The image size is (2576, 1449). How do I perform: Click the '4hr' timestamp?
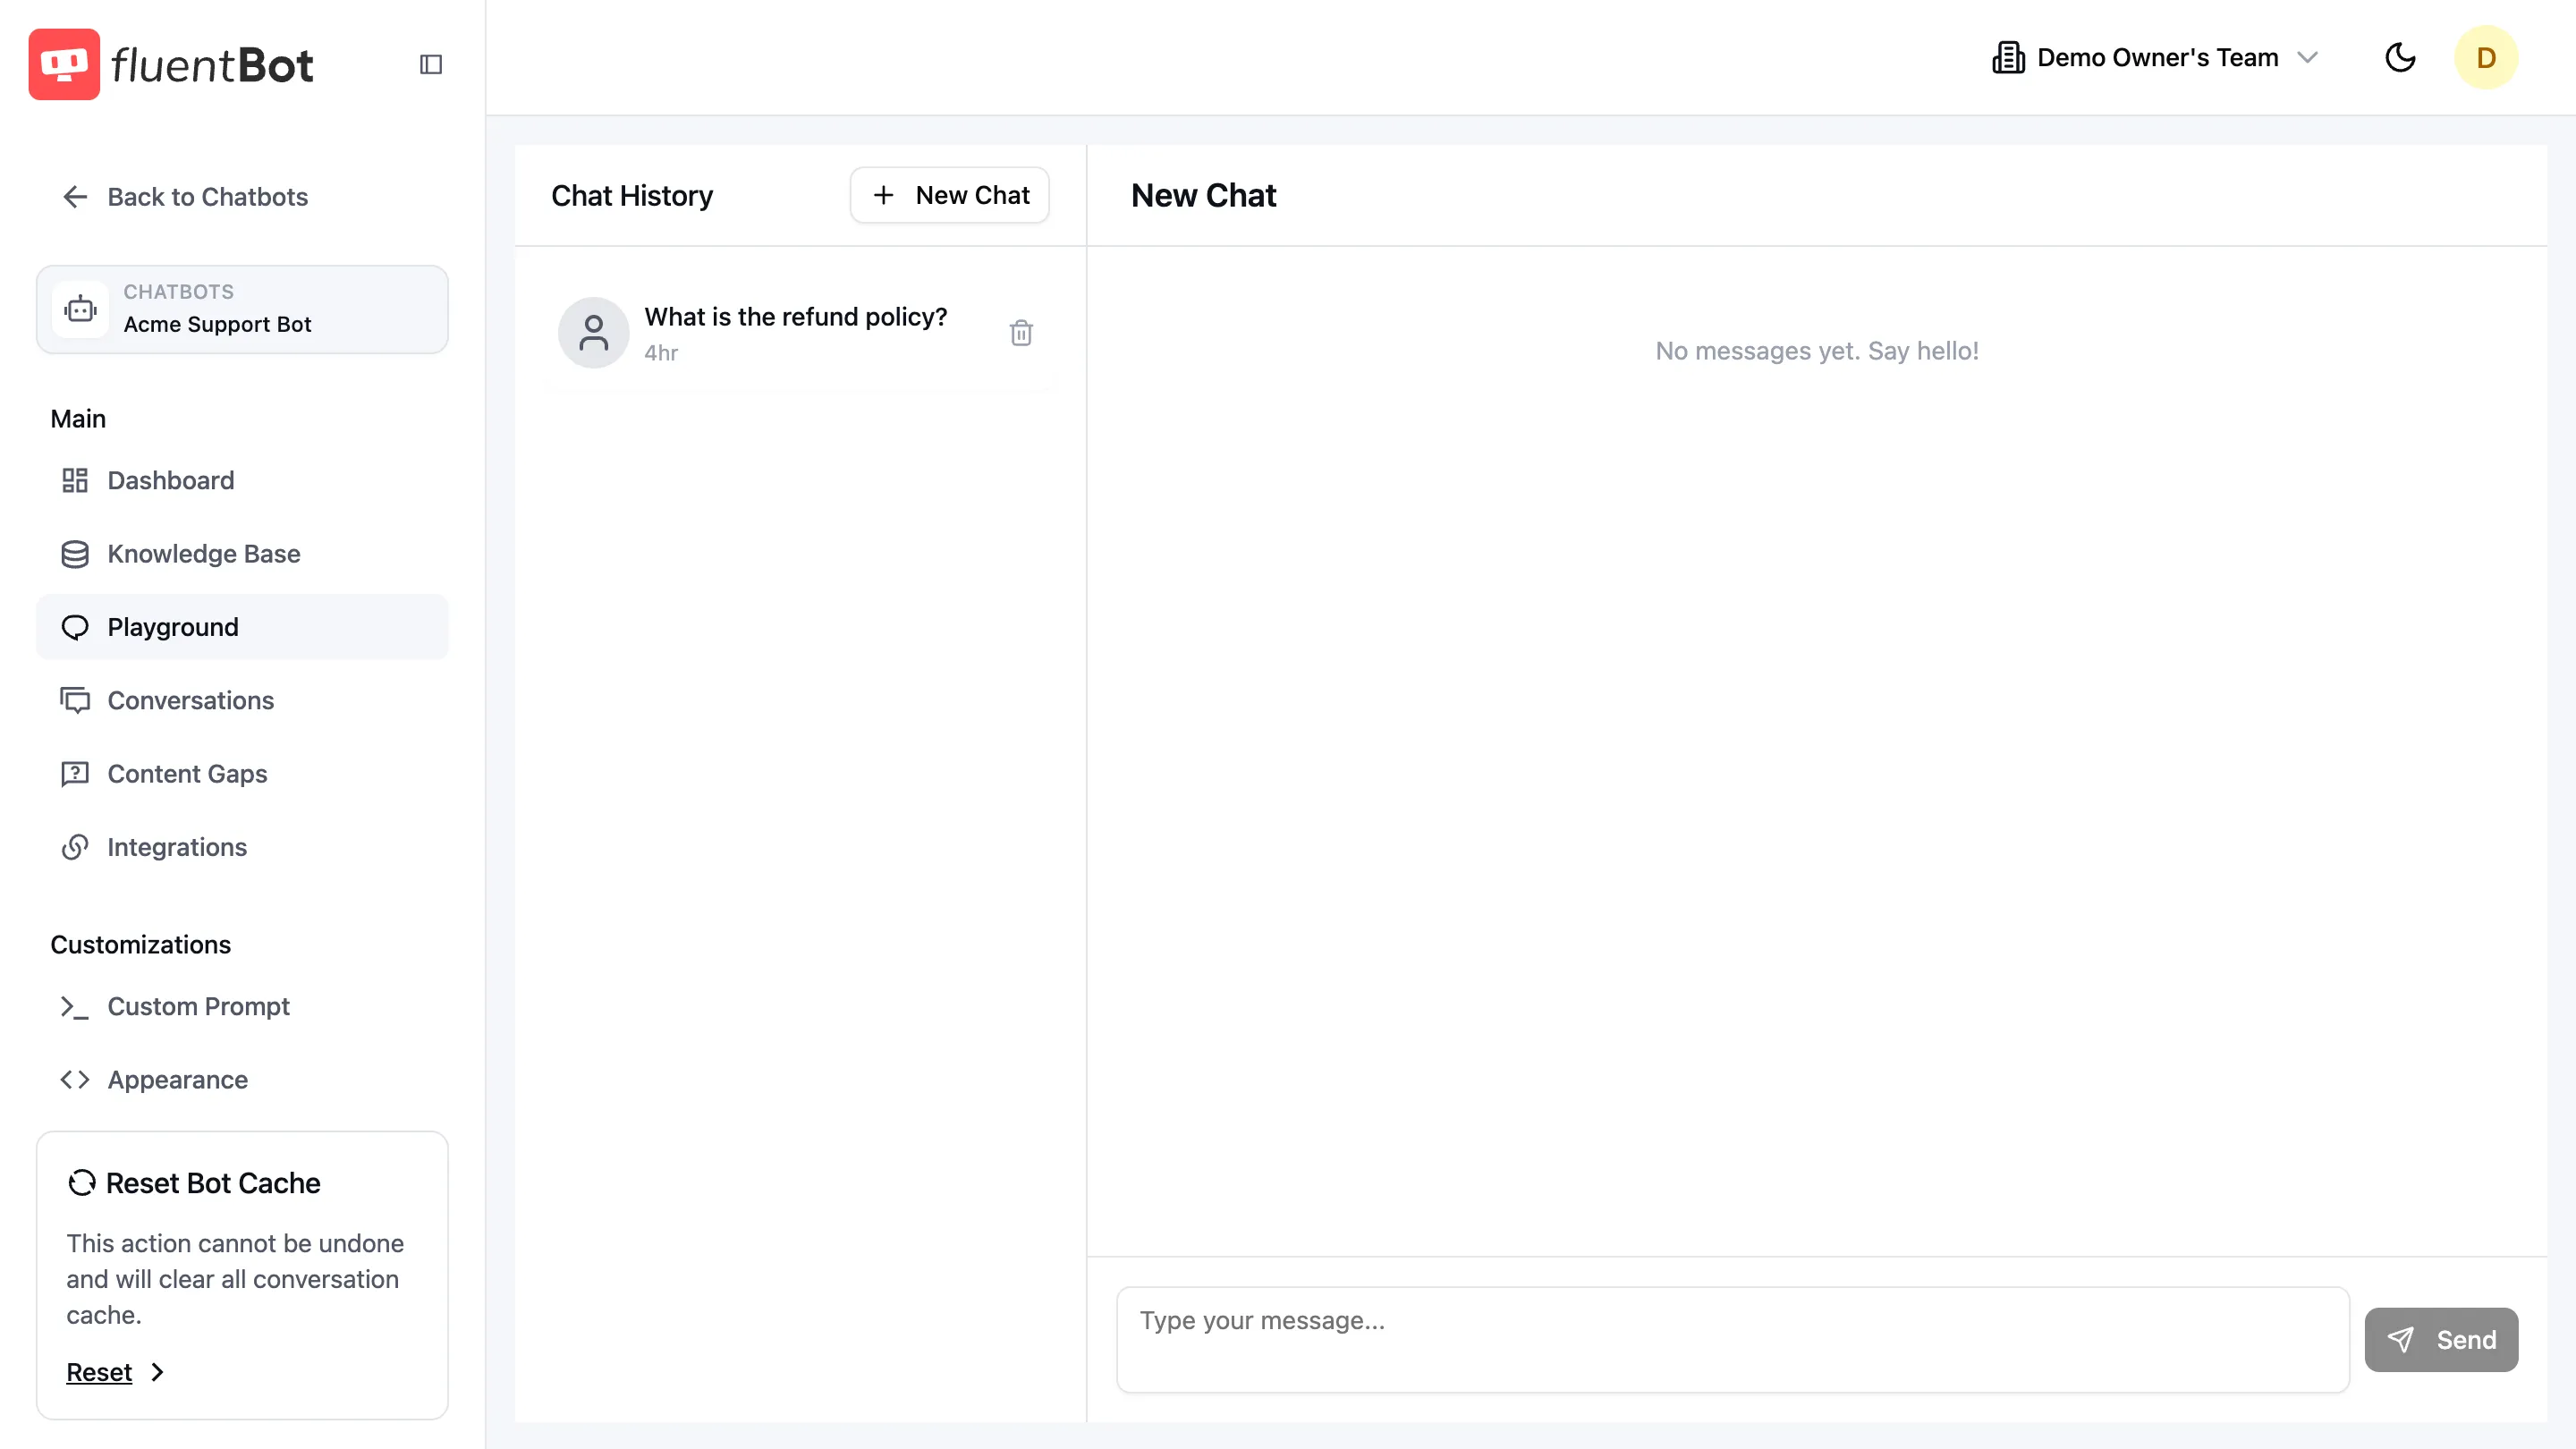point(661,353)
